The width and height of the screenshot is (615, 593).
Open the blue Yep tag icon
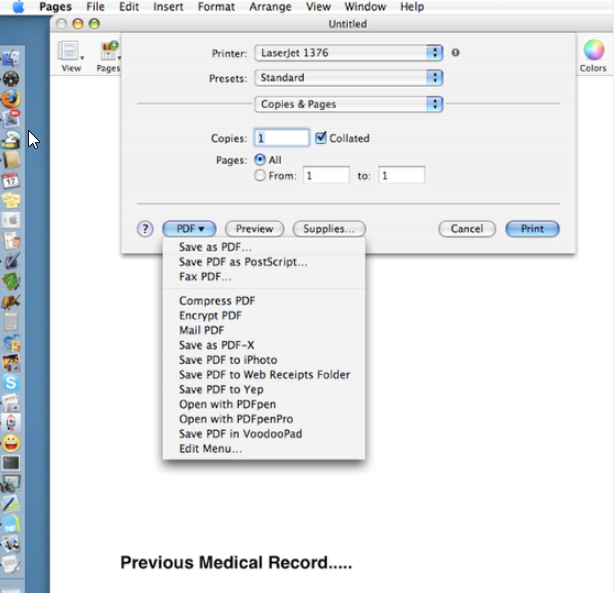(x=11, y=524)
